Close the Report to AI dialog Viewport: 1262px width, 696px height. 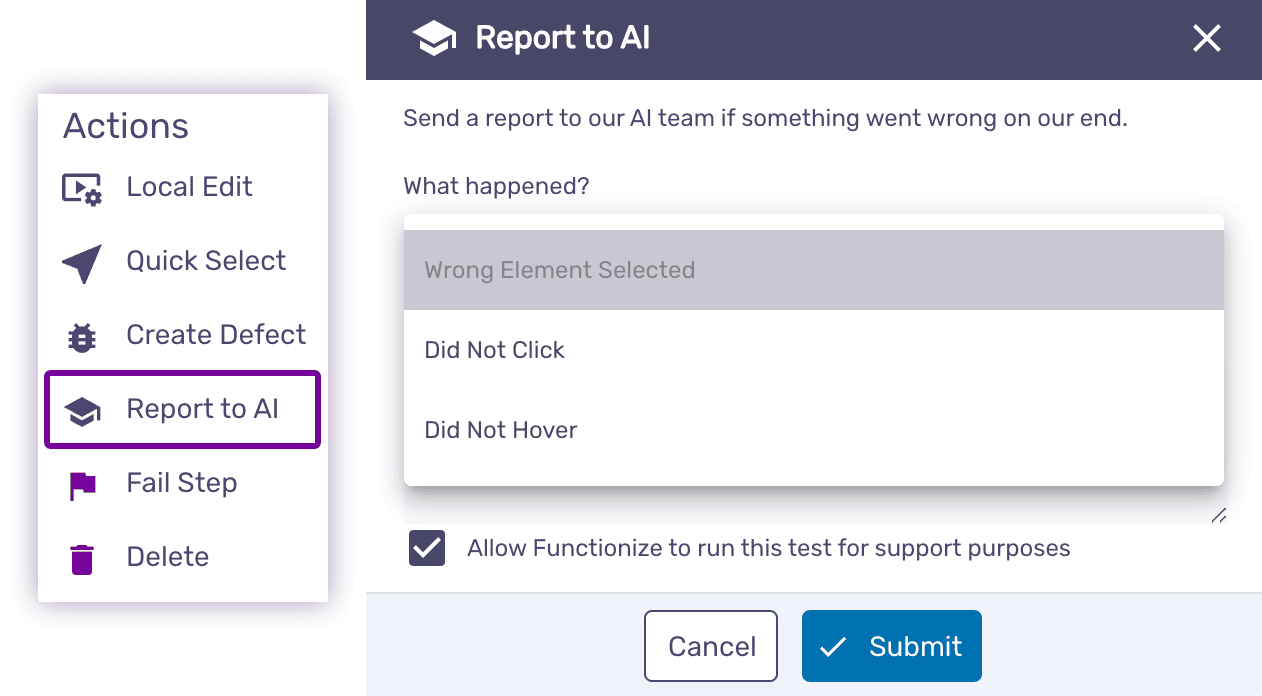tap(1207, 39)
